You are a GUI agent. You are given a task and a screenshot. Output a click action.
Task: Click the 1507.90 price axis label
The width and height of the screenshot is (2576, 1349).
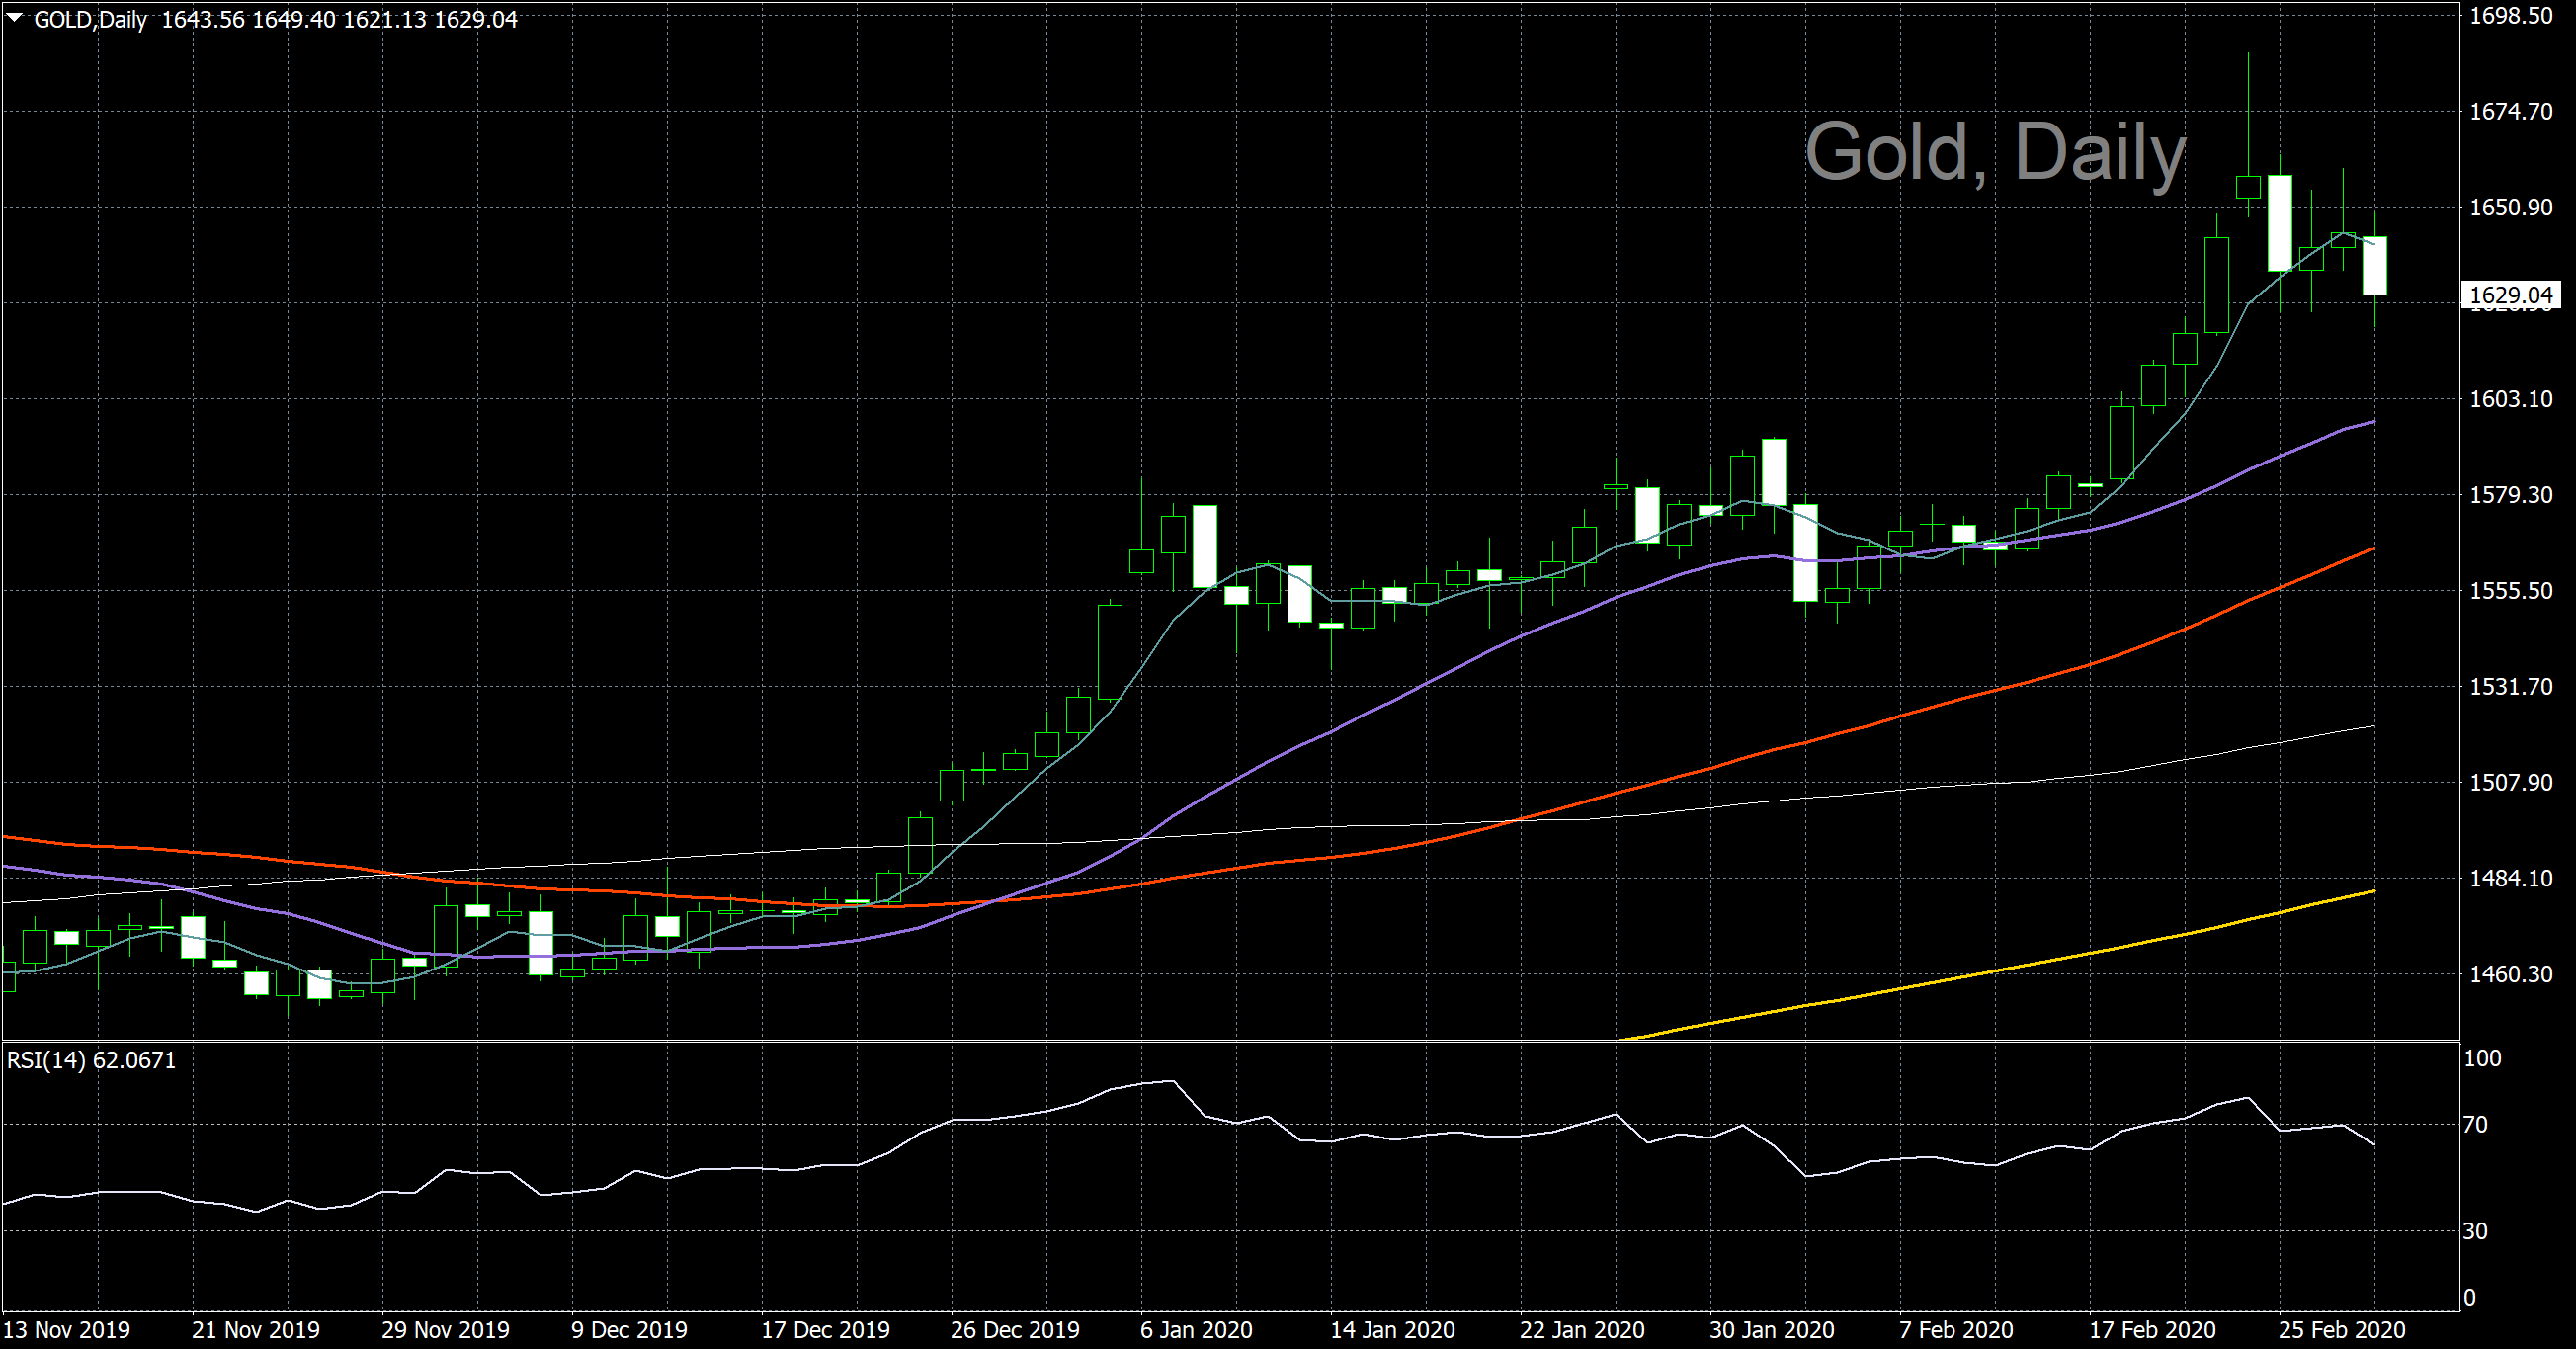click(x=2510, y=782)
